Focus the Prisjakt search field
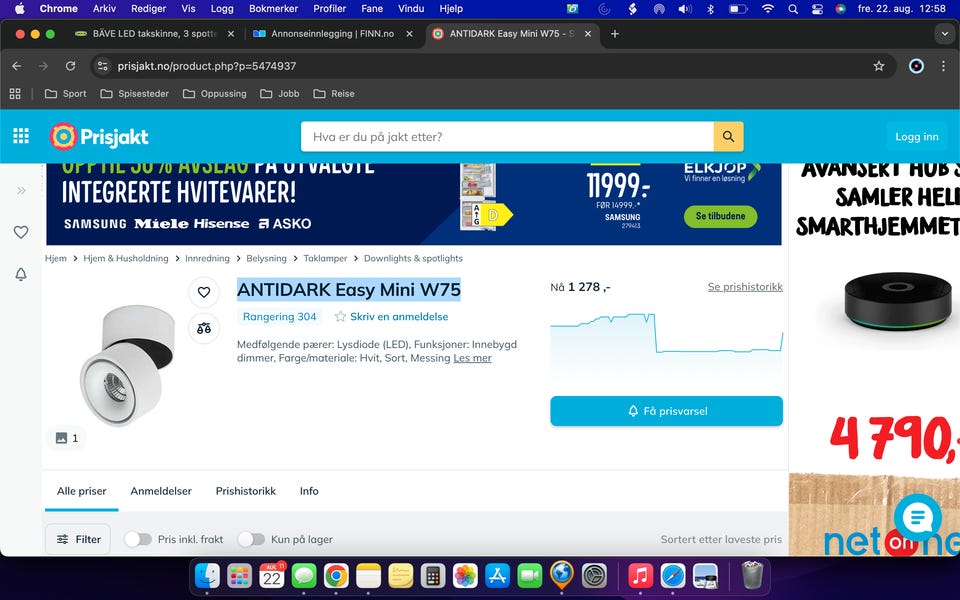 click(507, 137)
